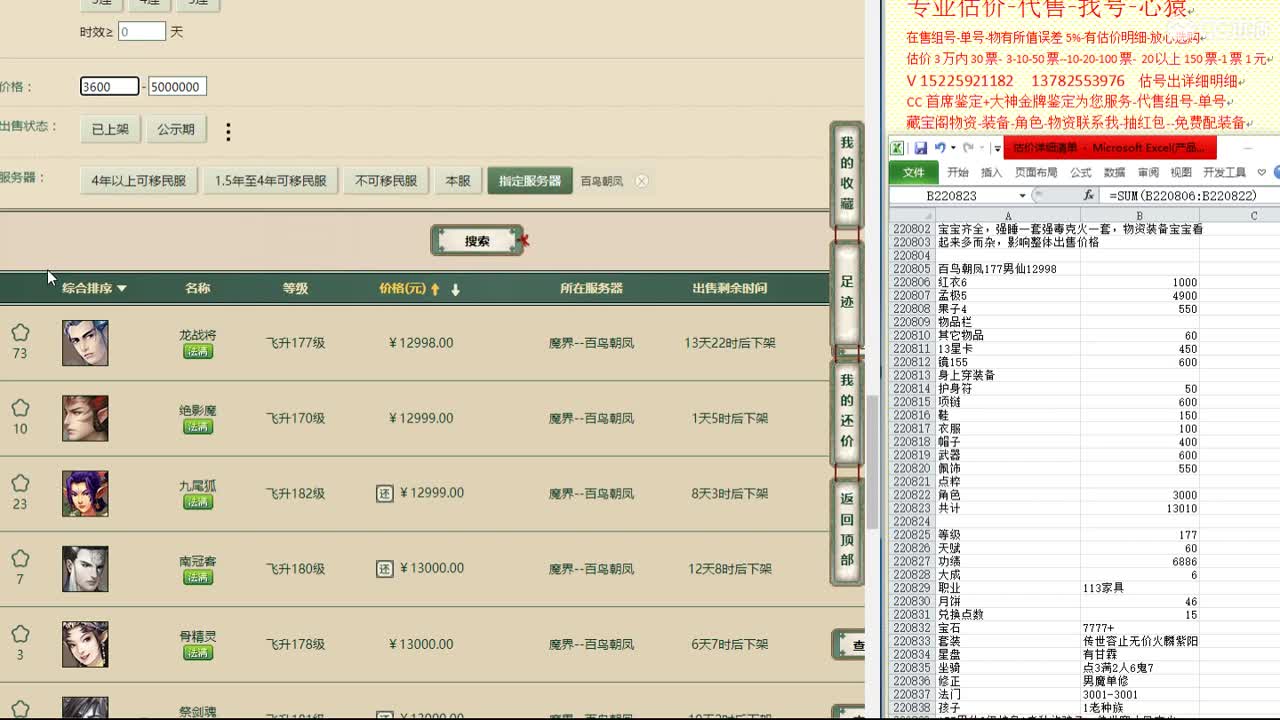Image resolution: width=1280 pixels, height=720 pixels.
Task: Favorite the 绝影魔 listing star
Action: click(20, 409)
